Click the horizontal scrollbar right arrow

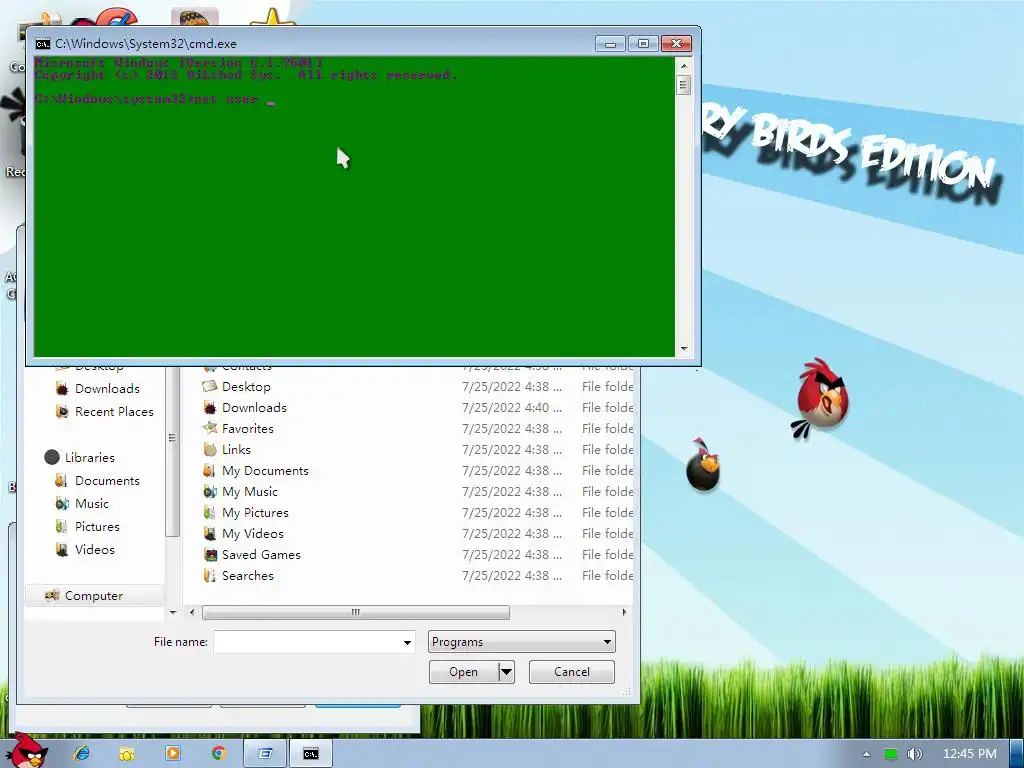click(x=624, y=613)
